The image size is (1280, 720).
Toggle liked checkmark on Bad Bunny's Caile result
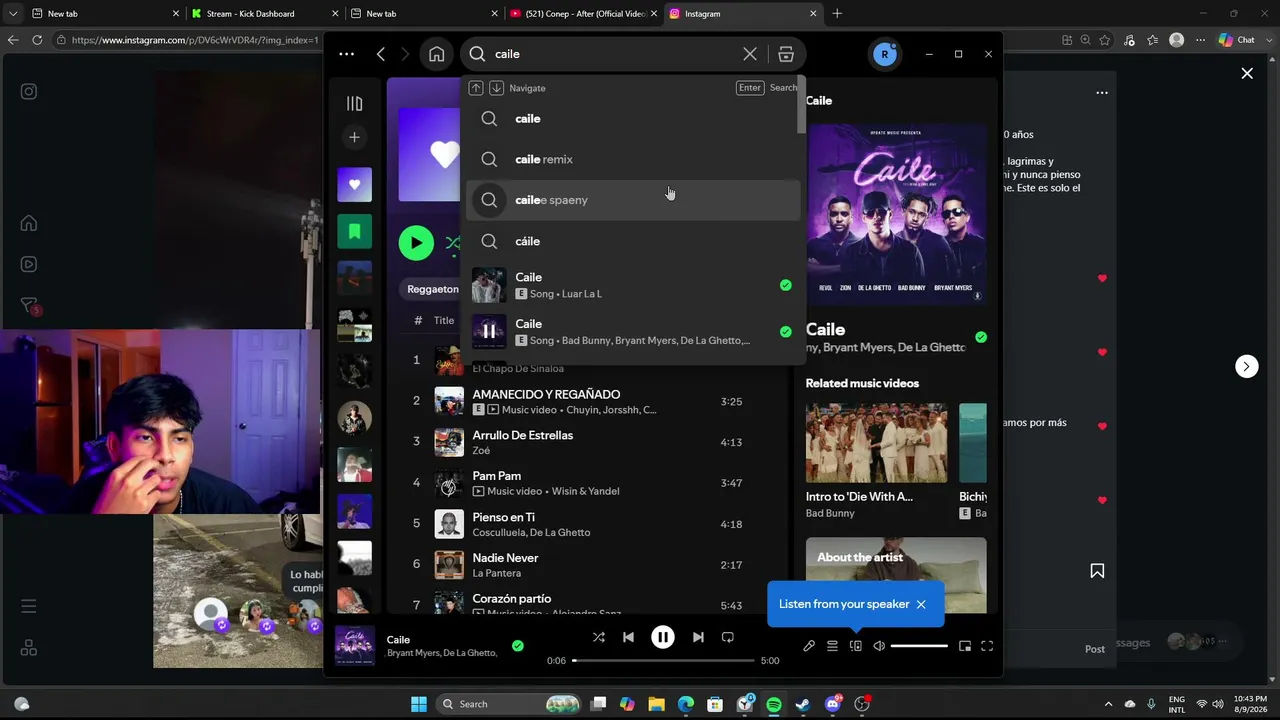[x=785, y=331]
